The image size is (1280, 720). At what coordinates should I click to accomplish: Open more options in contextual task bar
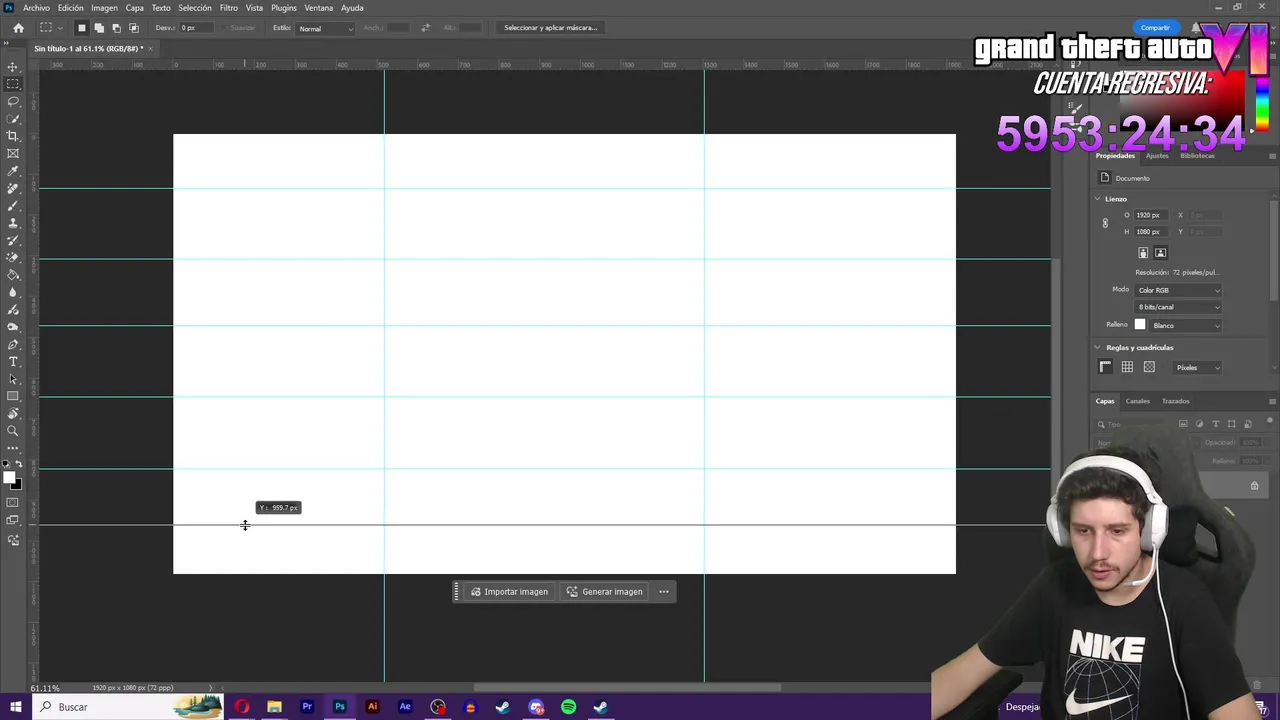click(664, 592)
